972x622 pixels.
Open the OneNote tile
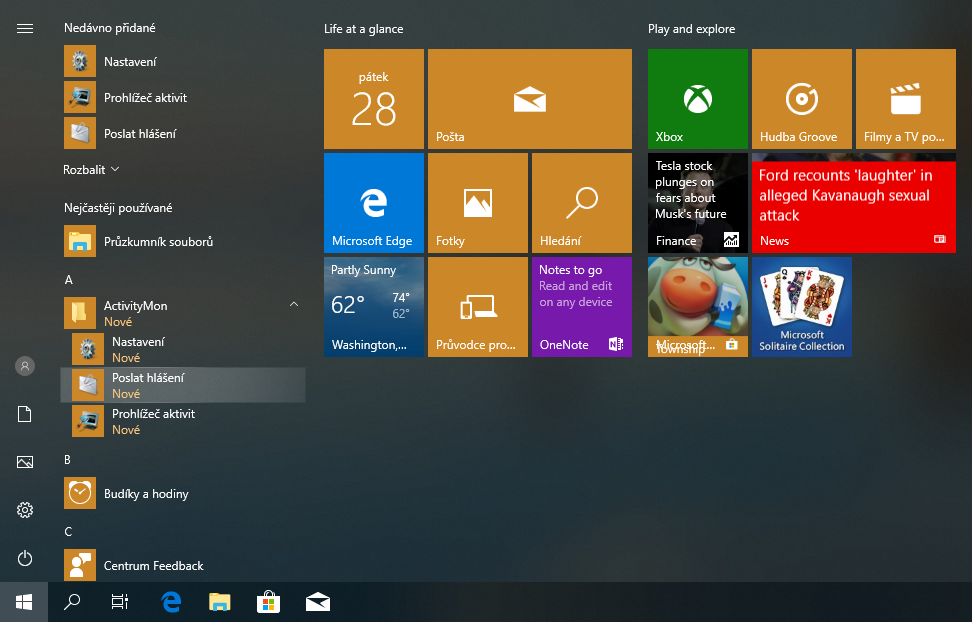tap(581, 307)
